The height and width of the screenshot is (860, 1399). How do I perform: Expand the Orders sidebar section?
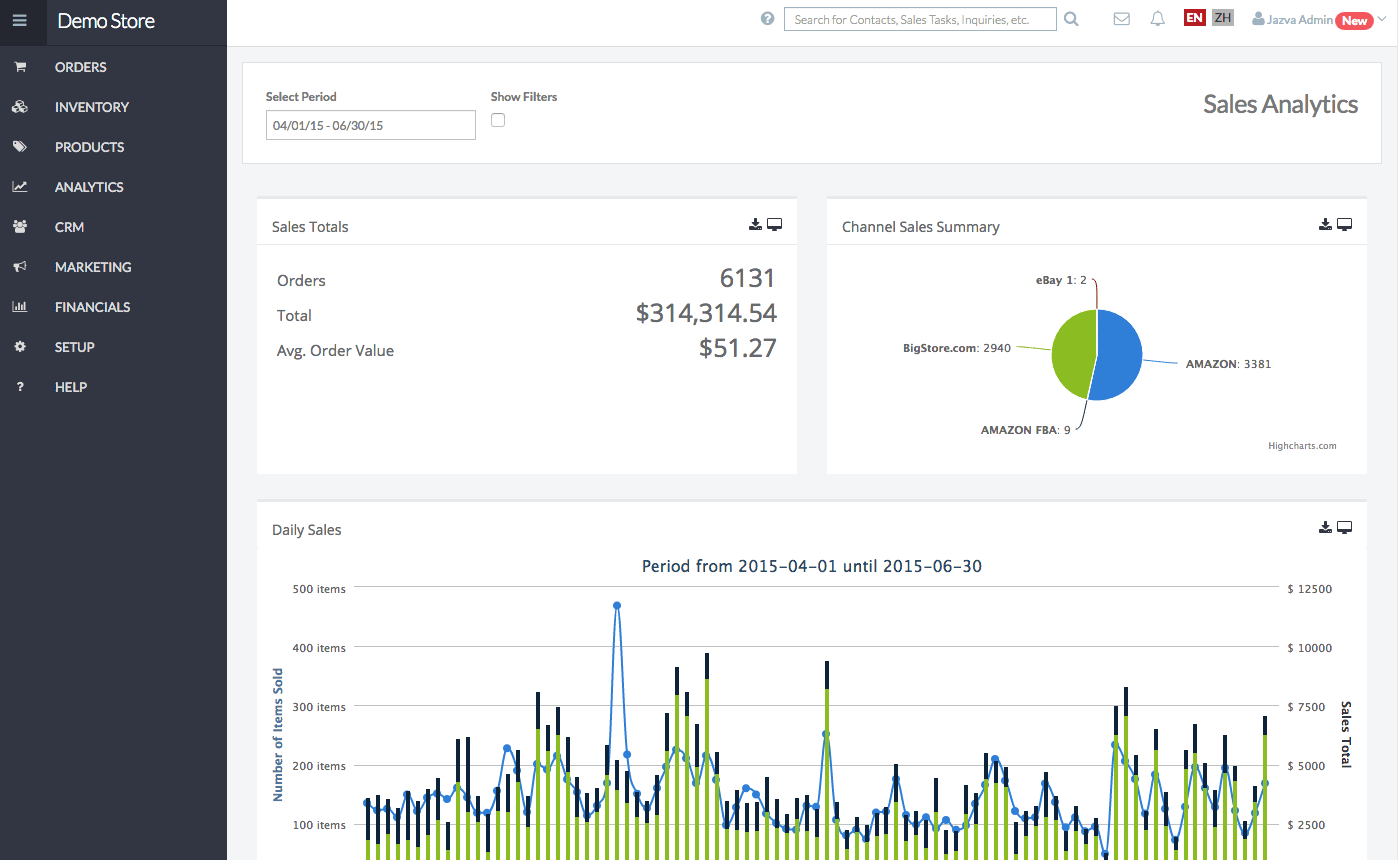pos(81,67)
